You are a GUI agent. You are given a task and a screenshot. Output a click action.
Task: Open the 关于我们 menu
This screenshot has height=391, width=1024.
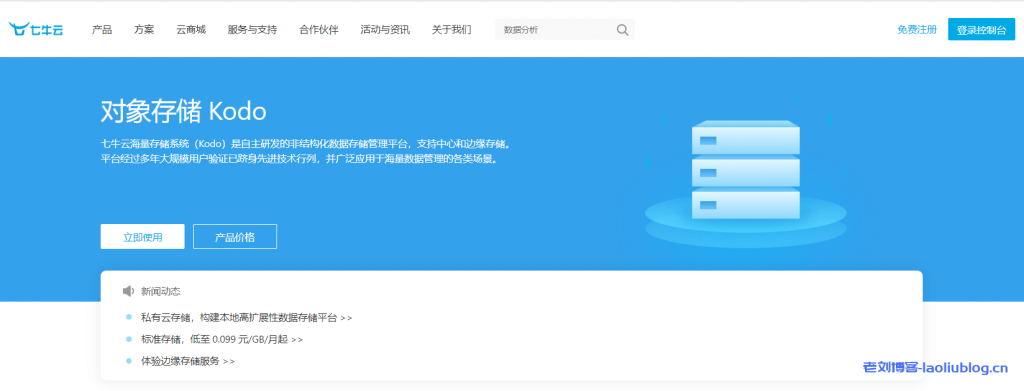coord(451,29)
